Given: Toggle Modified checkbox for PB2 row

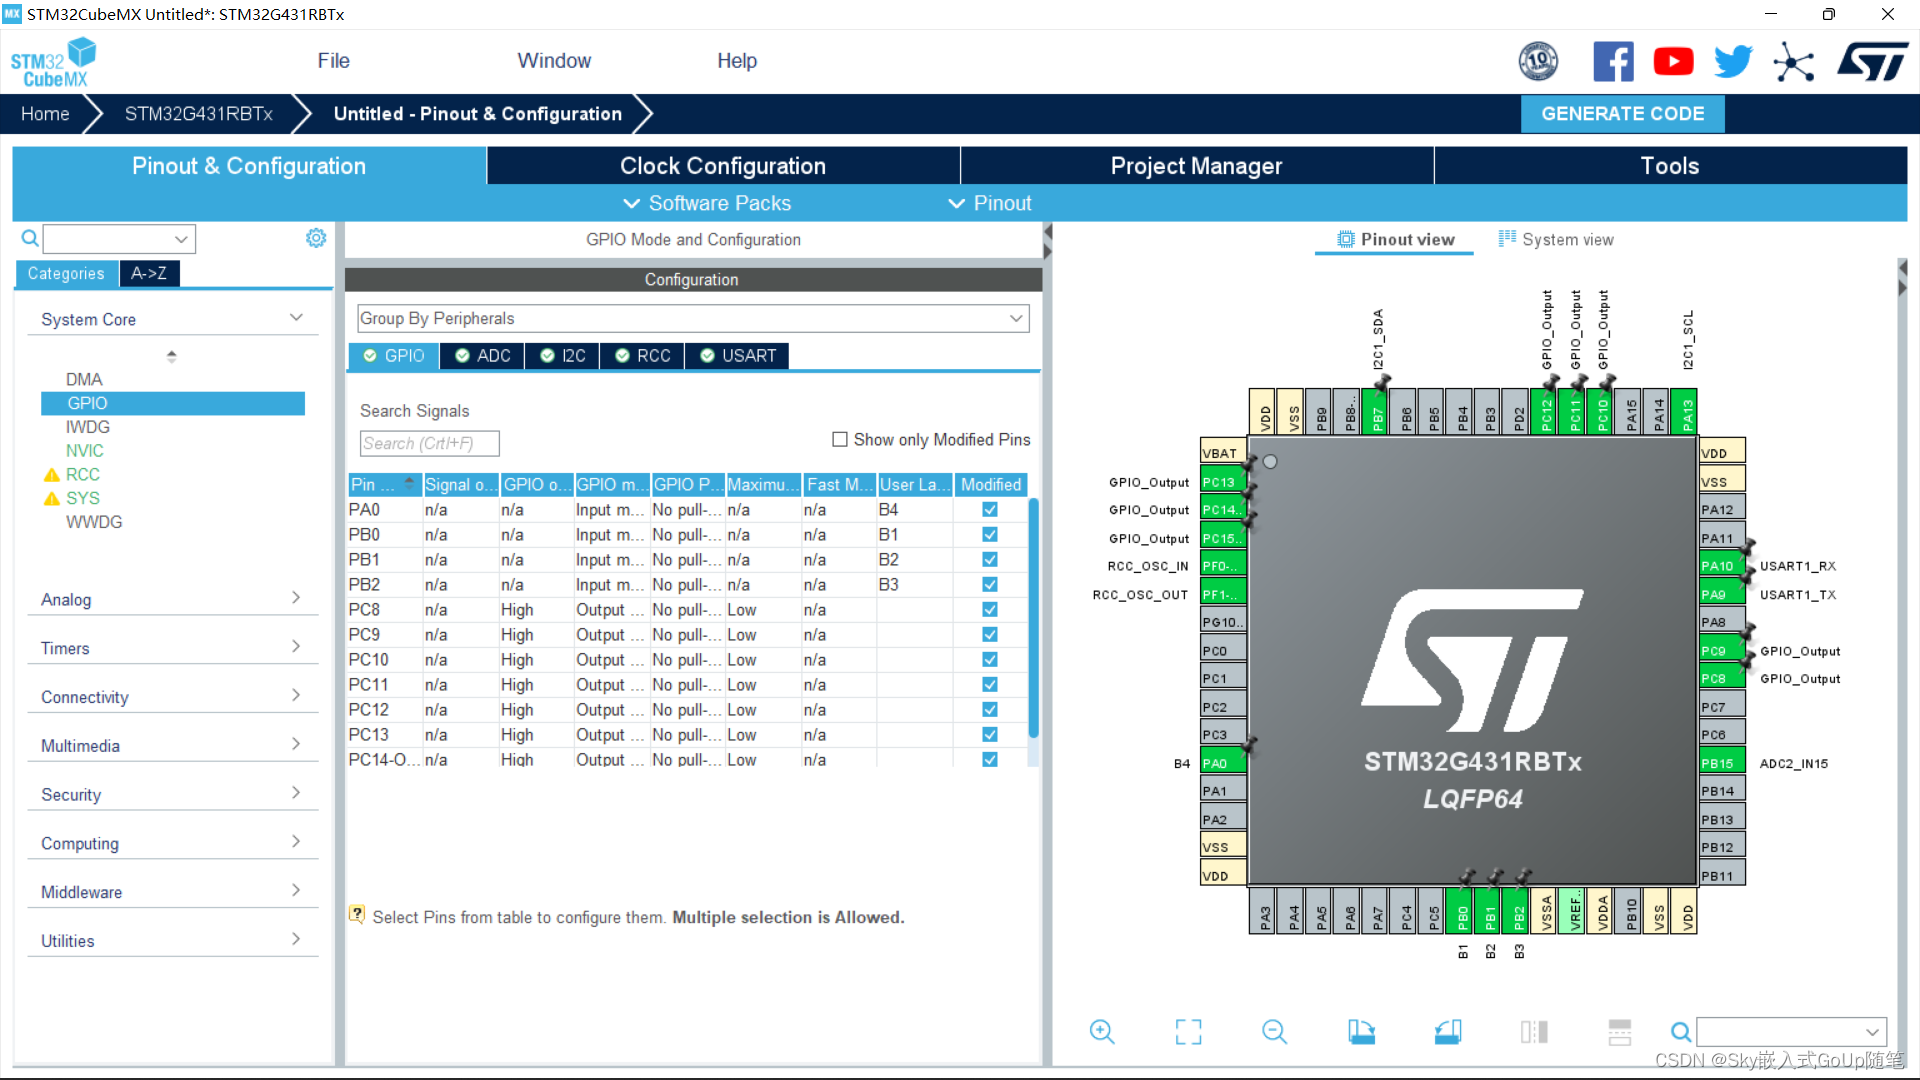Looking at the screenshot, I should pos(990,584).
